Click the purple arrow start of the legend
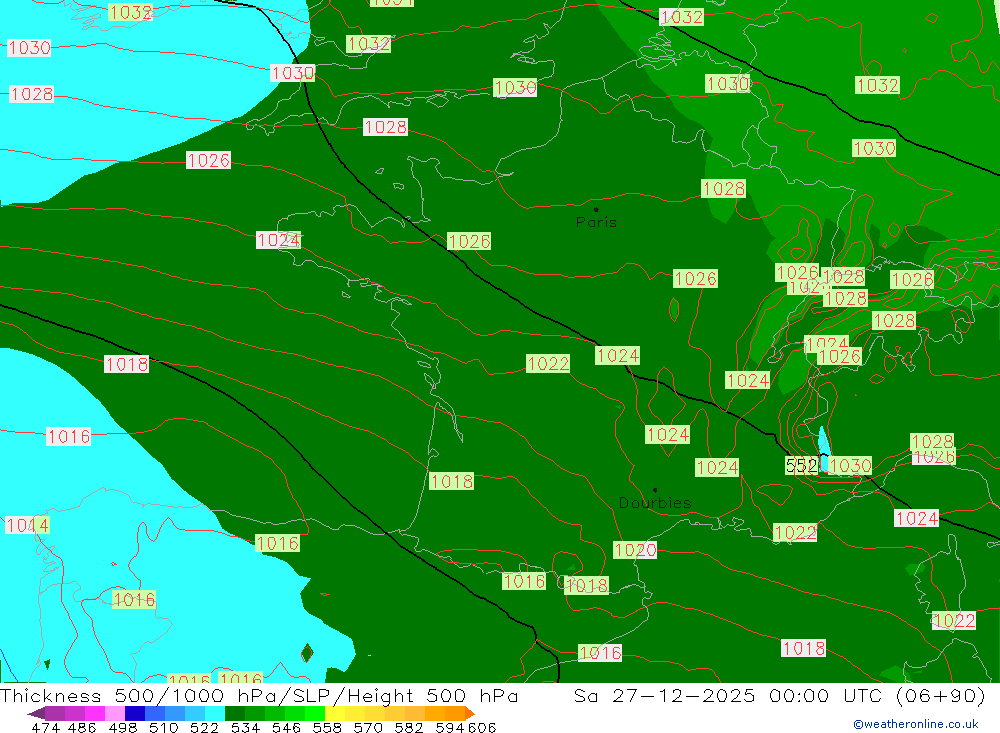 36,713
